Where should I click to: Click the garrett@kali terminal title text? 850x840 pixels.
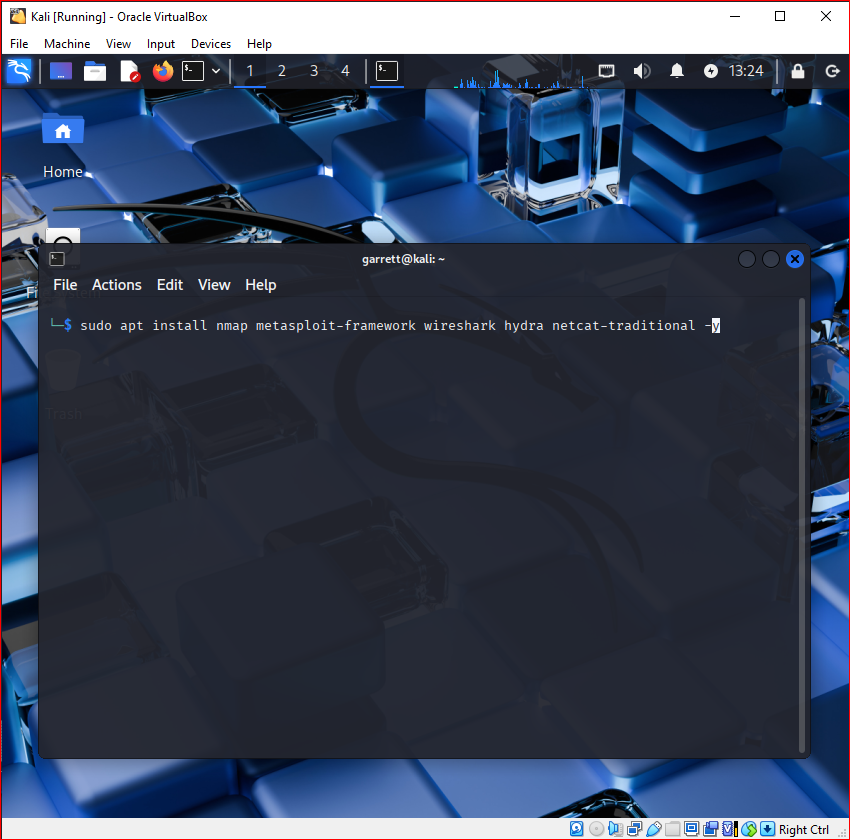coord(403,259)
